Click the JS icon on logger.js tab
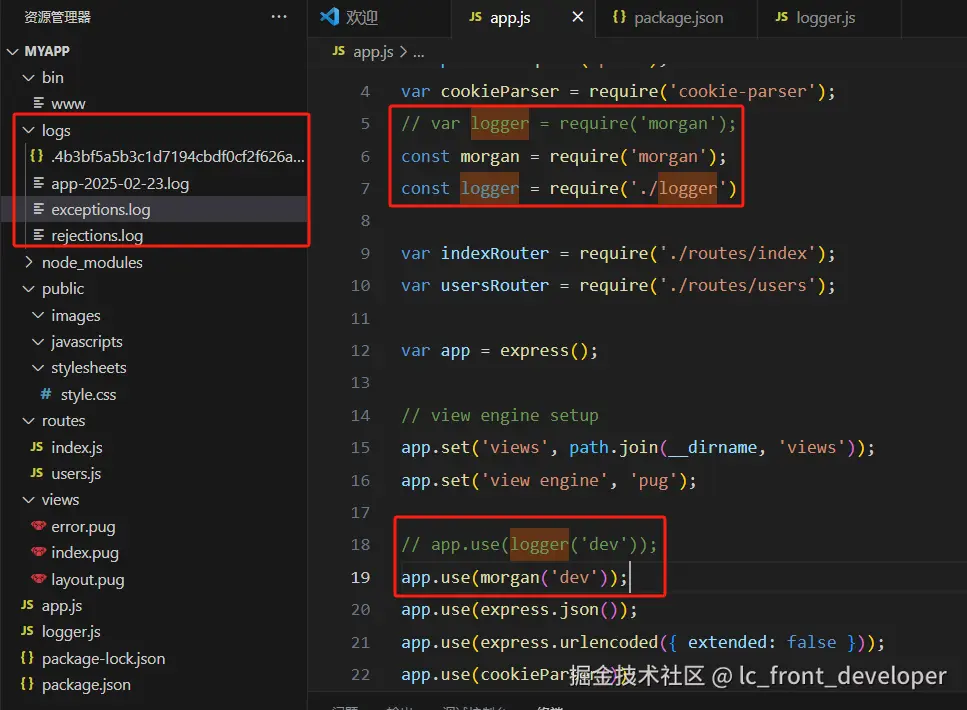 tap(781, 17)
